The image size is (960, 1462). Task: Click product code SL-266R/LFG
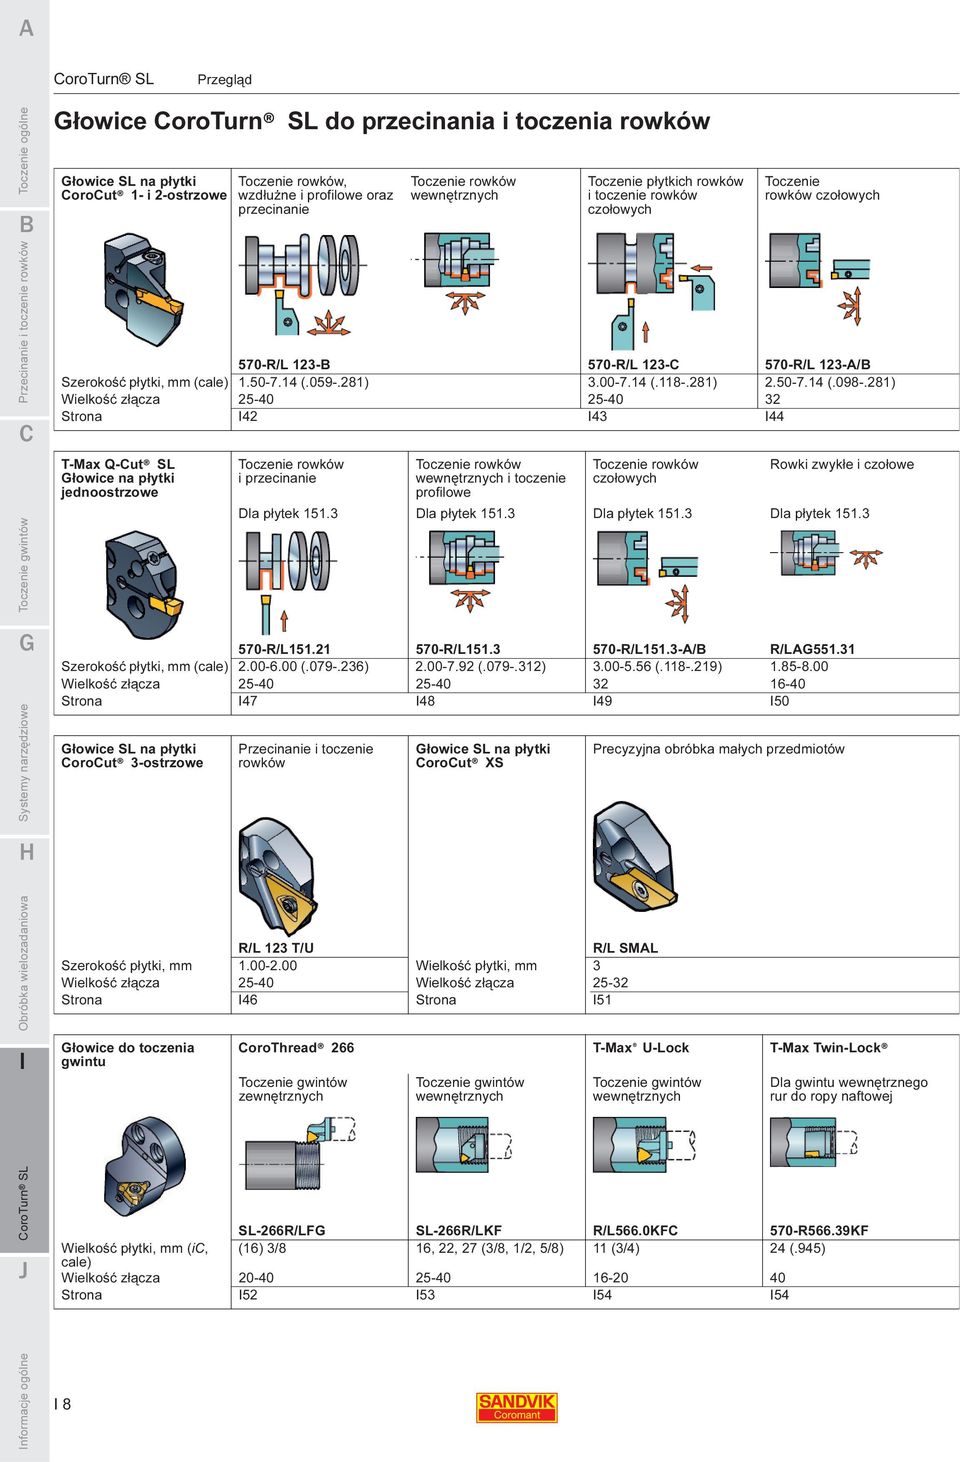point(282,1231)
